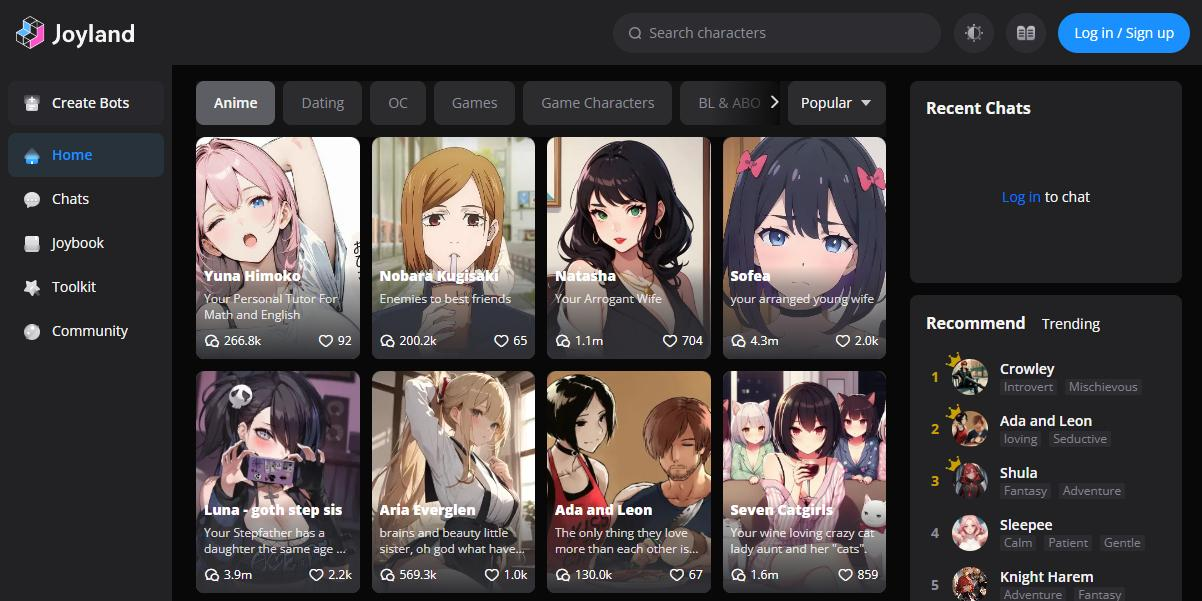Click chat count icon on Natasha card
The height and width of the screenshot is (601, 1202).
[563, 341]
